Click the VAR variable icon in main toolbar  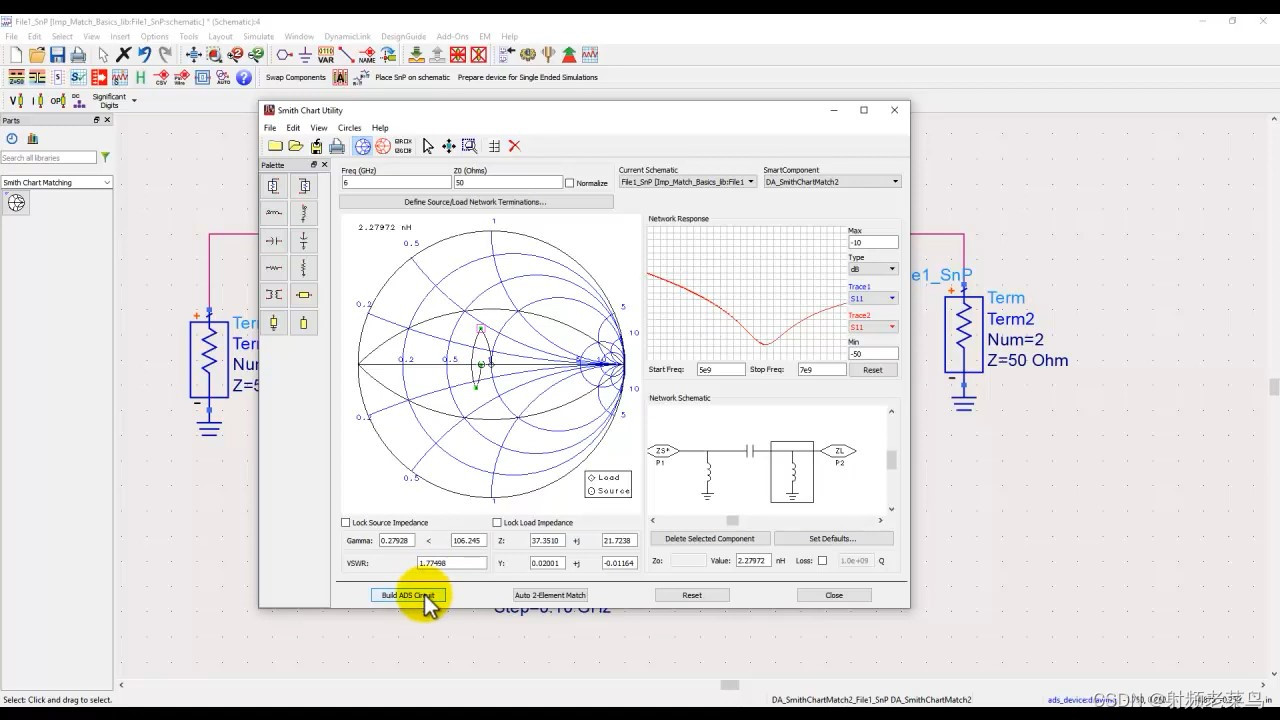click(326, 55)
